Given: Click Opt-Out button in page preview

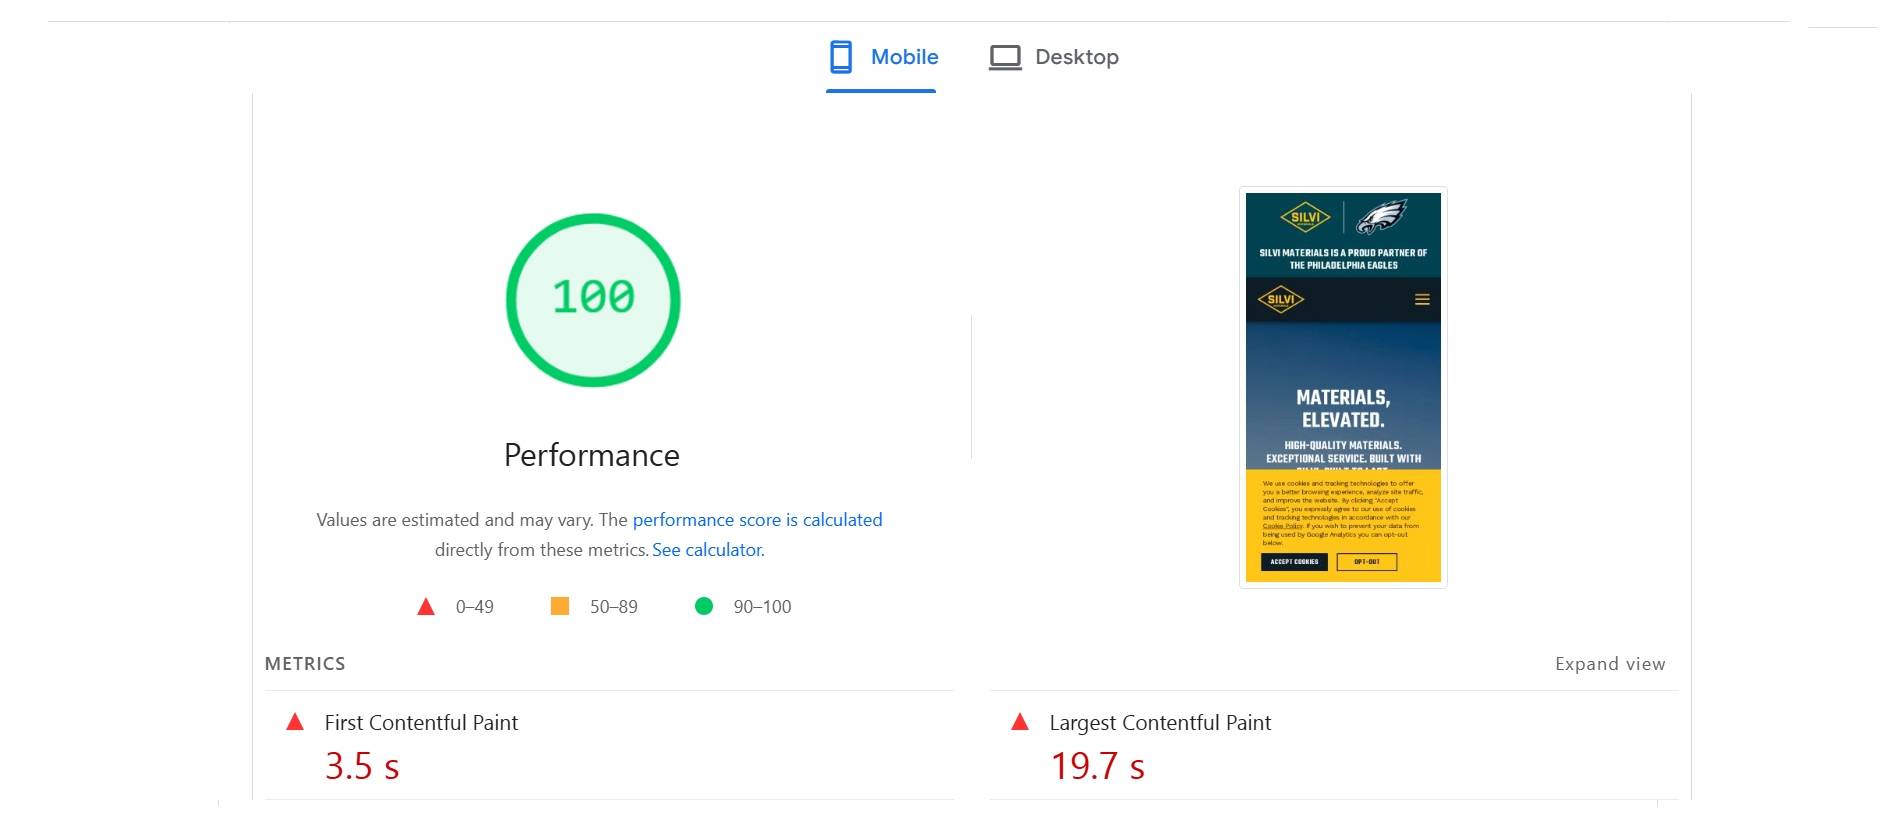Looking at the screenshot, I should pyautogui.click(x=1366, y=562).
